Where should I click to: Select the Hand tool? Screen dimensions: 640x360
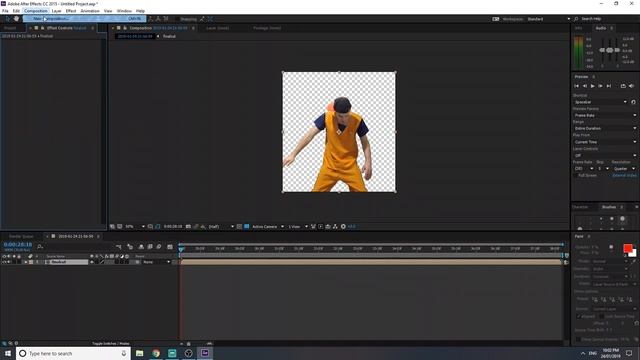pos(16,19)
